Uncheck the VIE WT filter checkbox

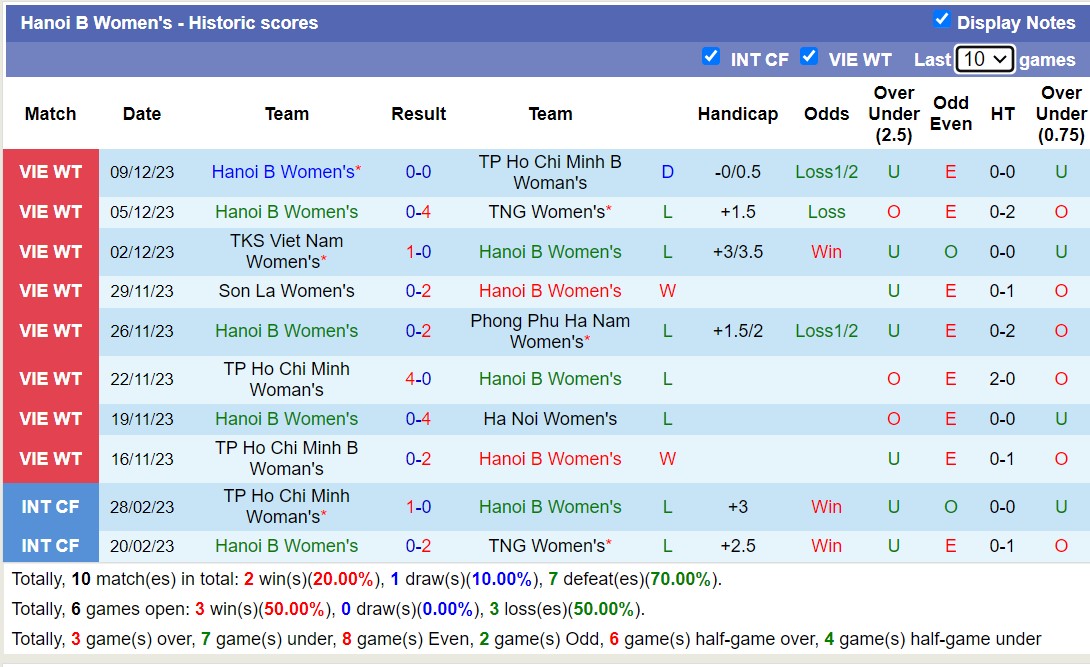coord(809,57)
